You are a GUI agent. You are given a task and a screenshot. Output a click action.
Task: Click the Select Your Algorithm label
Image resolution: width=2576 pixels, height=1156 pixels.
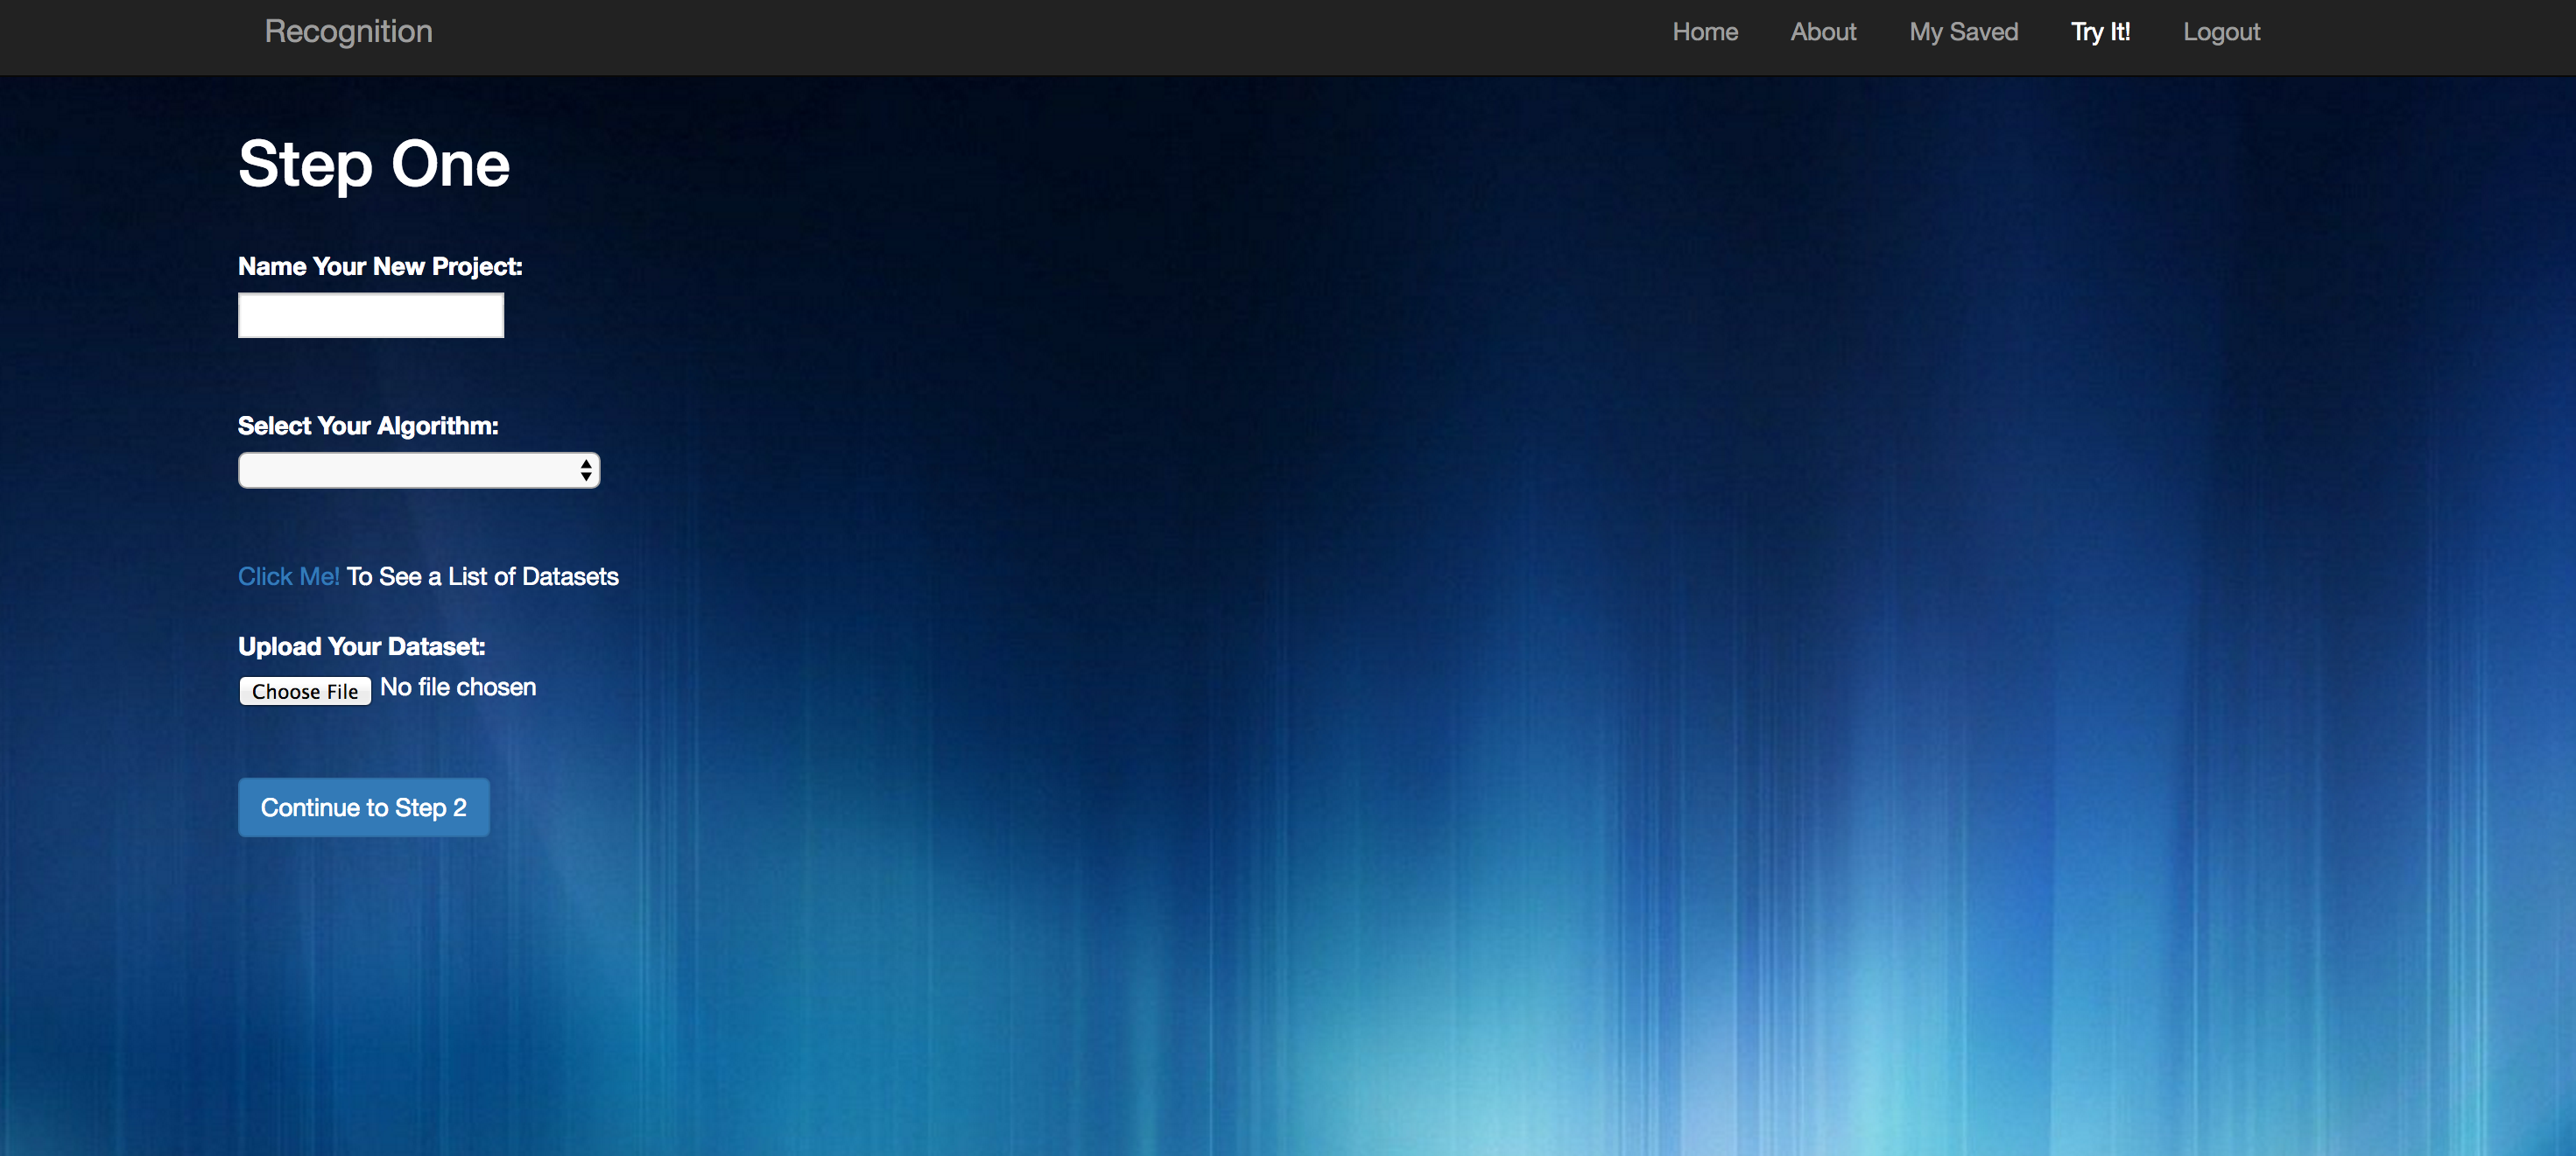click(x=367, y=425)
